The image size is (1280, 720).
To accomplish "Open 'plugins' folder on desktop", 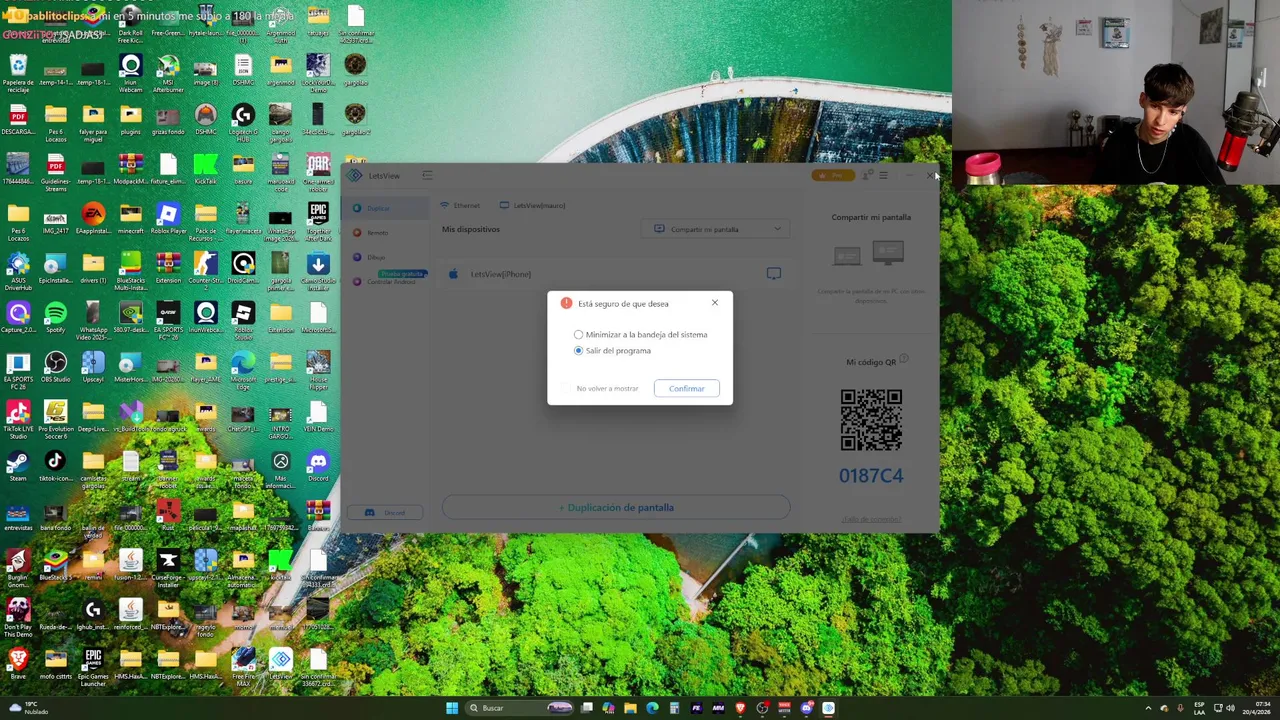I will (130, 121).
